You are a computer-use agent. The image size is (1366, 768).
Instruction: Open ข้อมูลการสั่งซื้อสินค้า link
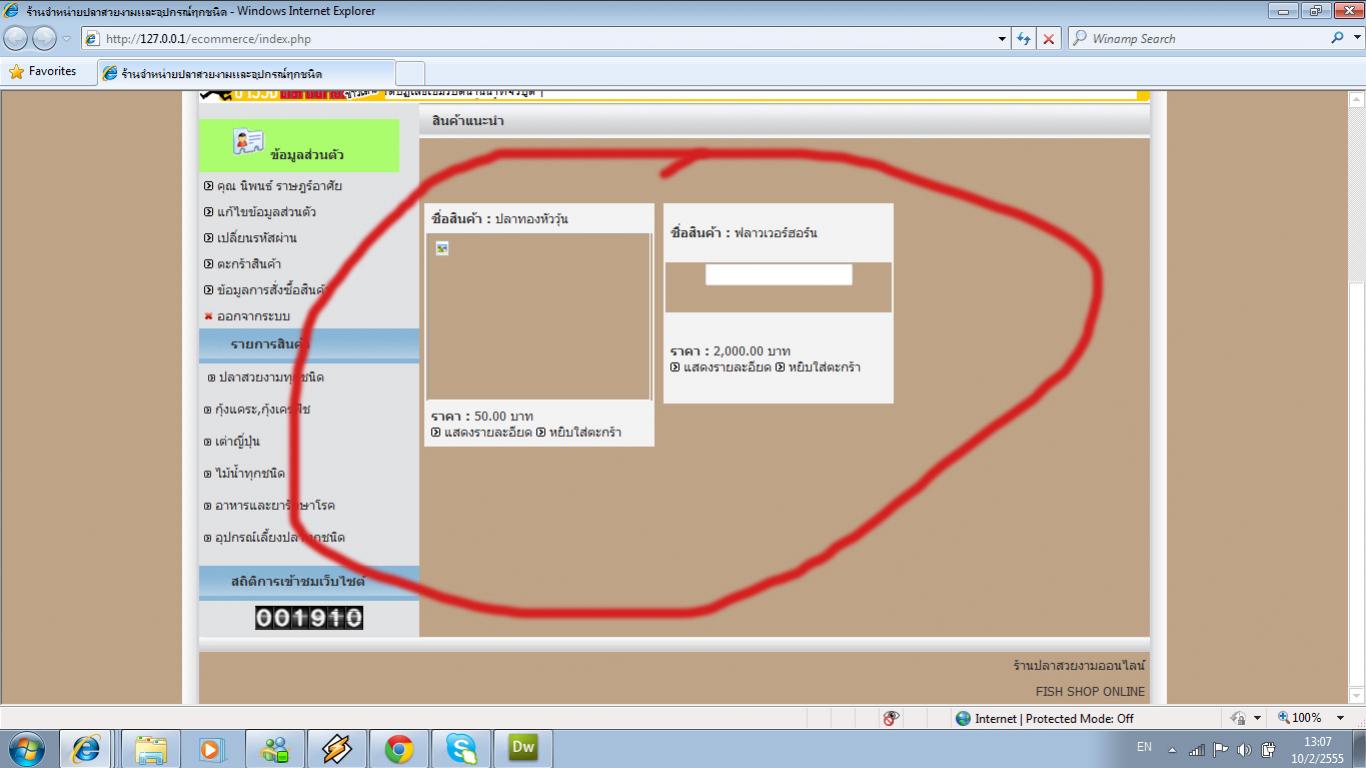coord(273,290)
